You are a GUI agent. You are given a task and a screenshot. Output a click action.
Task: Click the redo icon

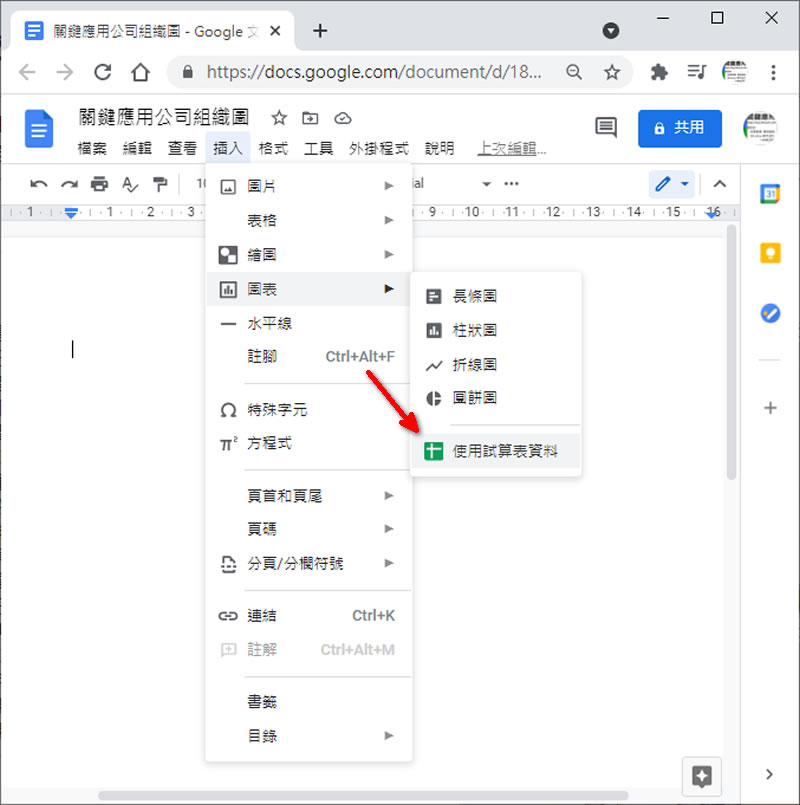tap(69, 184)
